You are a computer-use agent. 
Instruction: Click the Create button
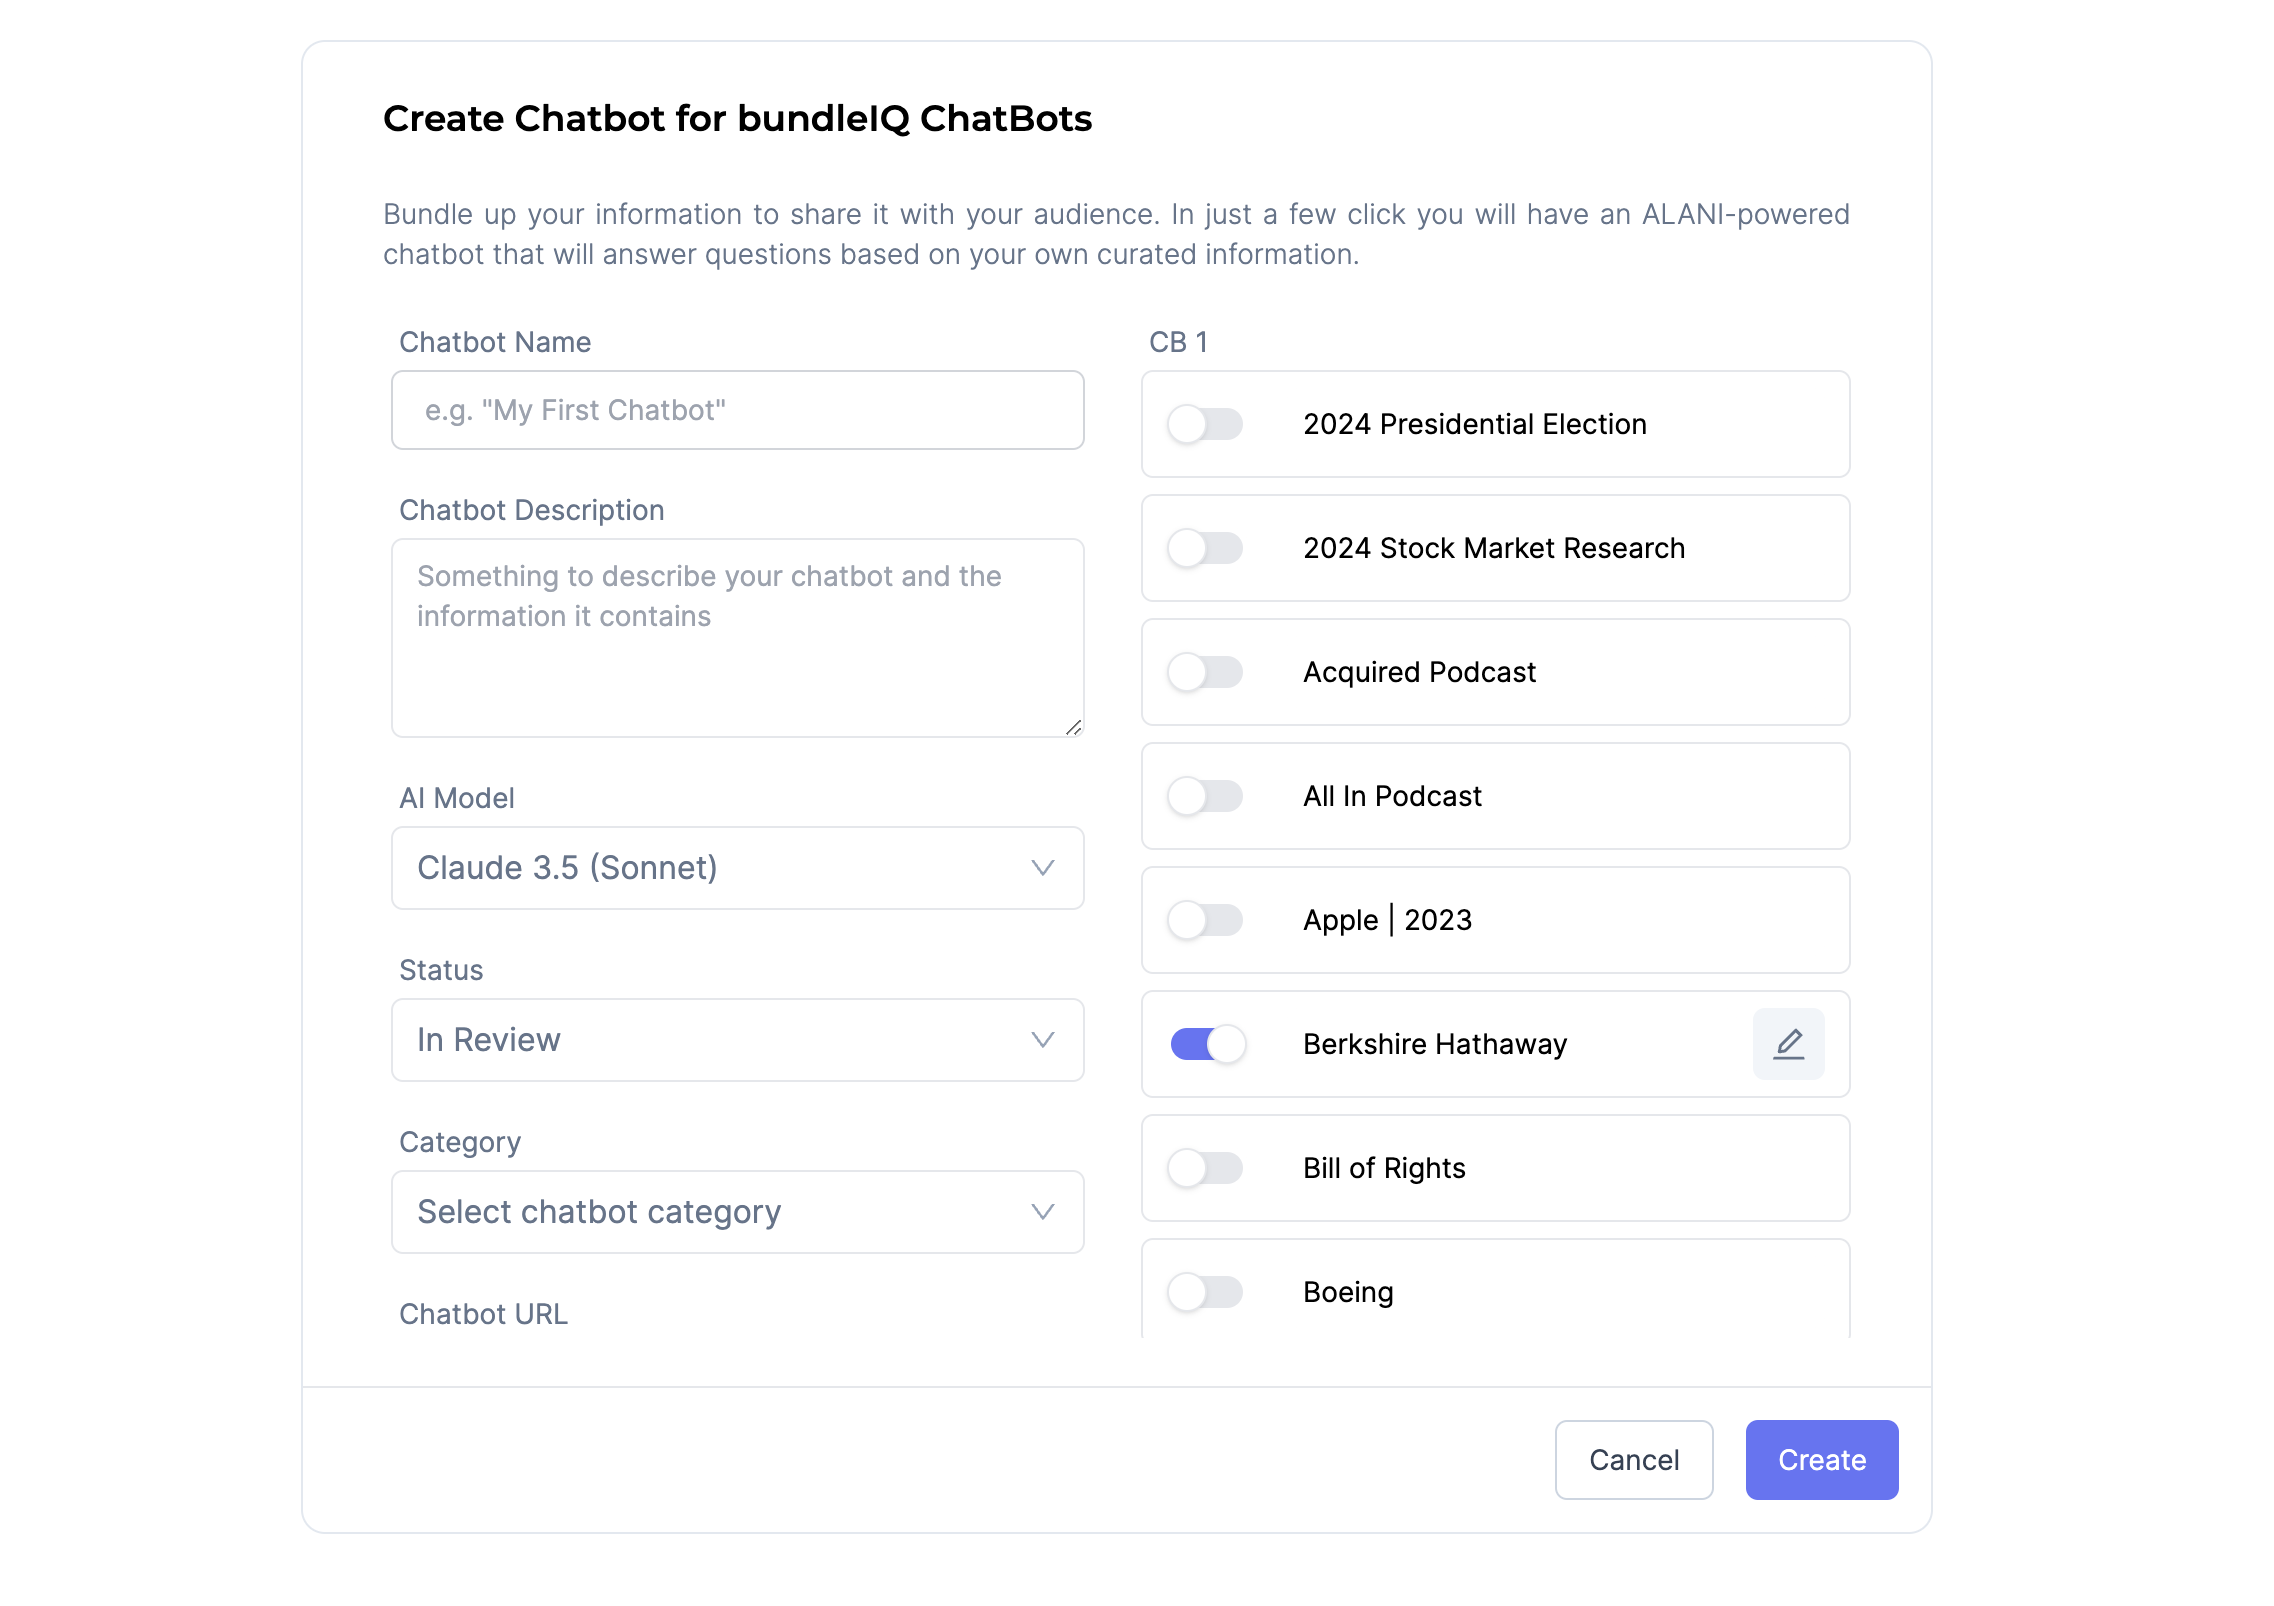click(1821, 1460)
